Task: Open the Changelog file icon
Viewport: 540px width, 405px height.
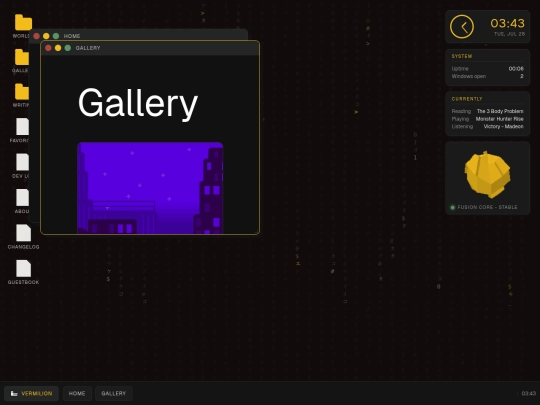Action: coord(23,233)
